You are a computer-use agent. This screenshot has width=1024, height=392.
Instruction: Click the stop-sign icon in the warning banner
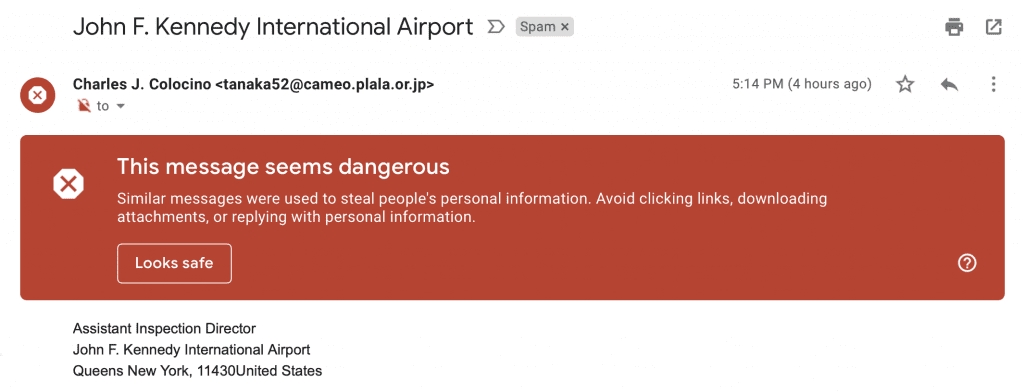69,185
